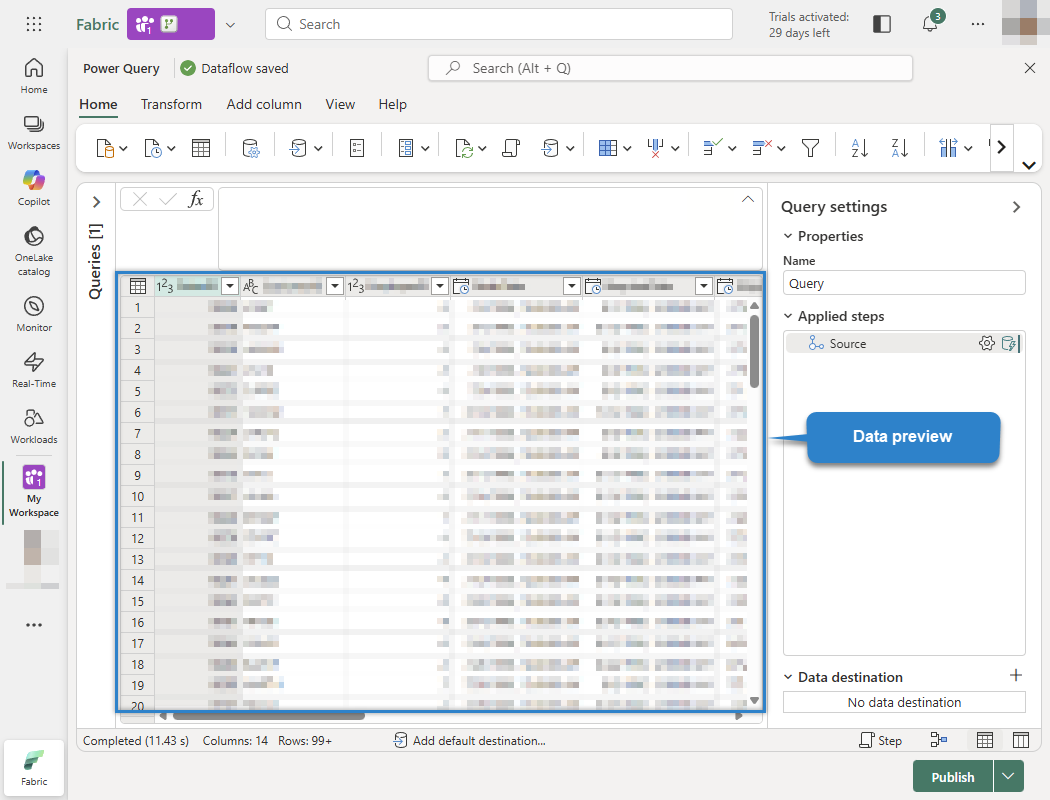
Task: Open the Source step settings gear
Action: [x=987, y=343]
